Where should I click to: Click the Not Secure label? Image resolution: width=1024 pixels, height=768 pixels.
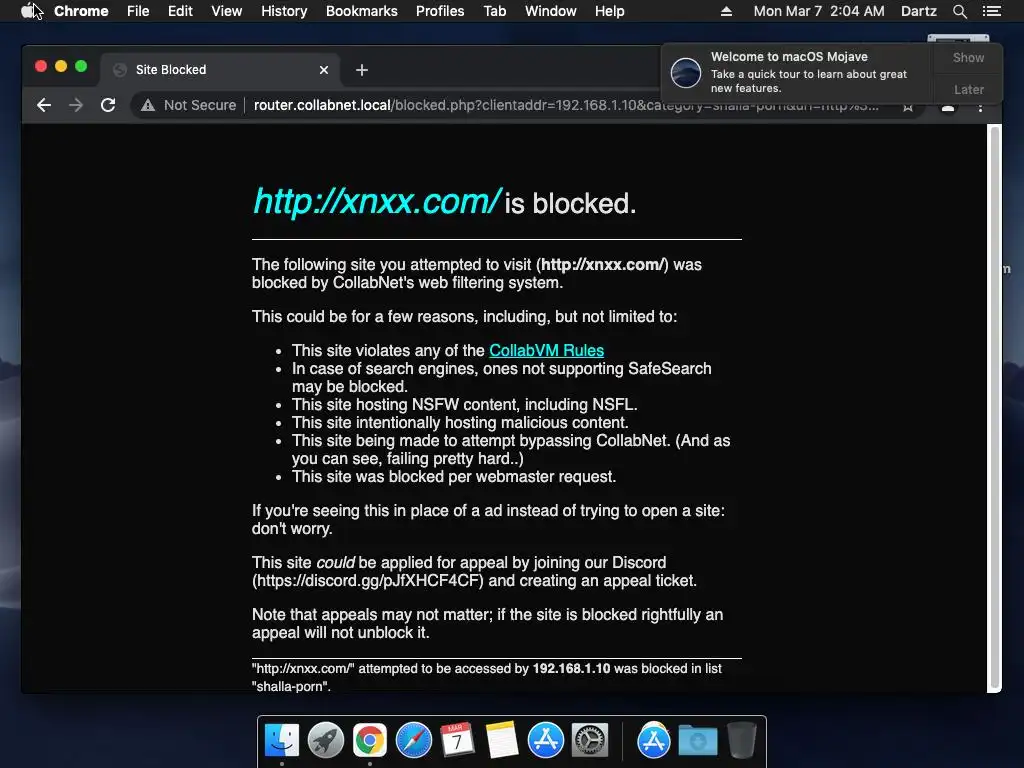[x=200, y=105]
